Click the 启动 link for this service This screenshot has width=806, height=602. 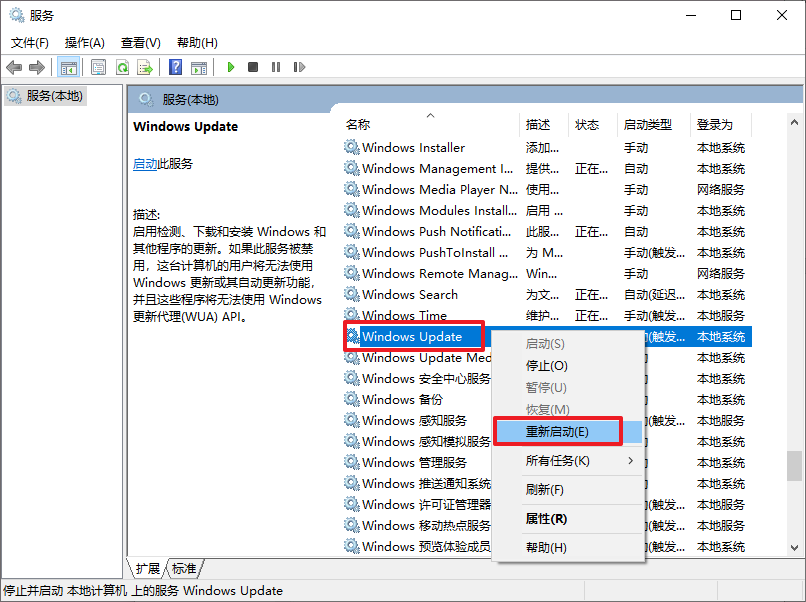coord(145,164)
